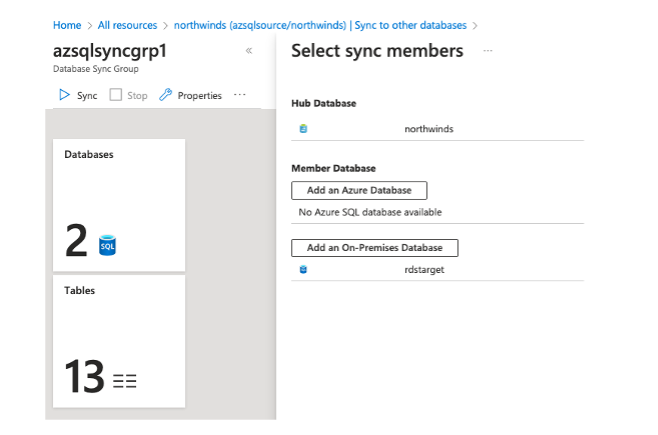The width and height of the screenshot is (658, 435).
Task: Click the azsqlsyncgrp1 title
Action: coord(110,51)
